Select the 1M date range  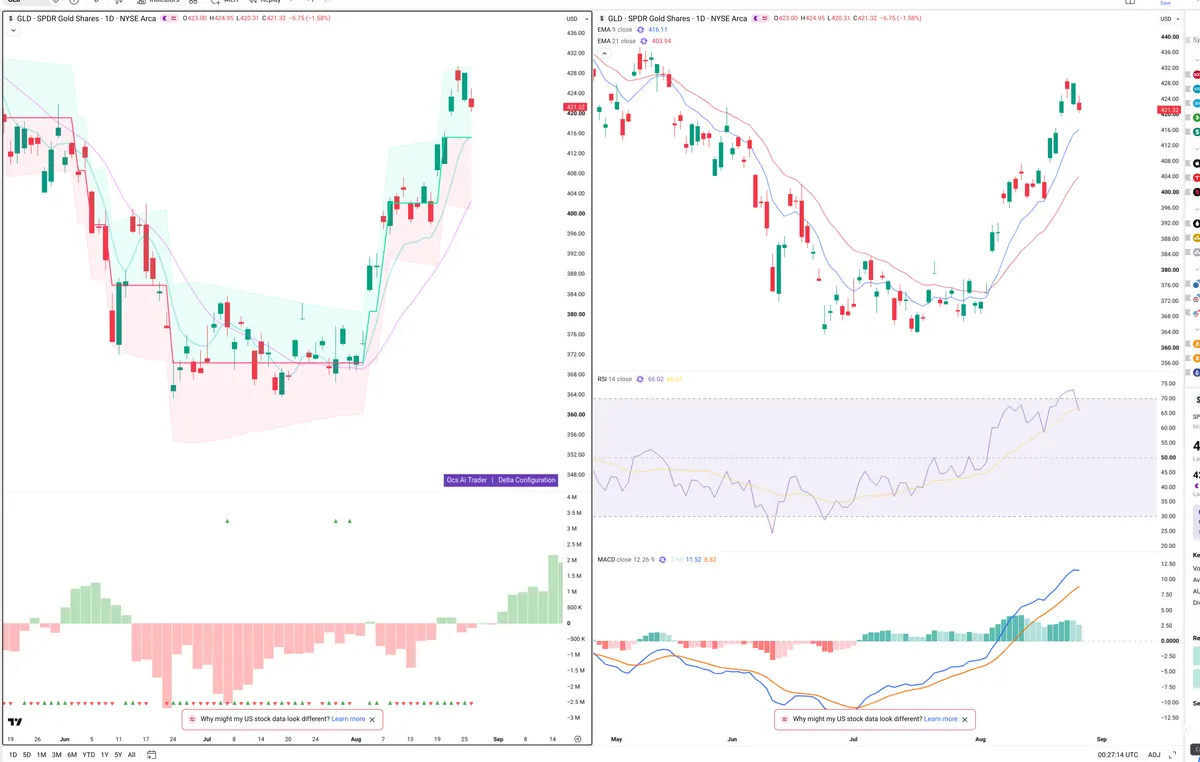[x=41, y=755]
